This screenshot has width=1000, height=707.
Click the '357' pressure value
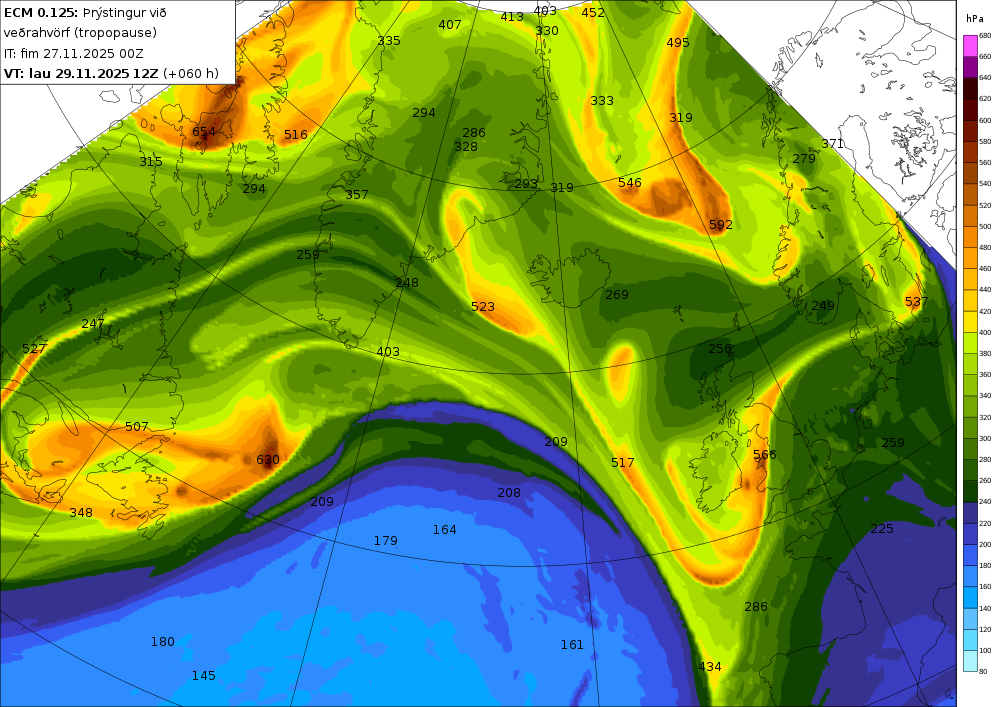tap(357, 195)
